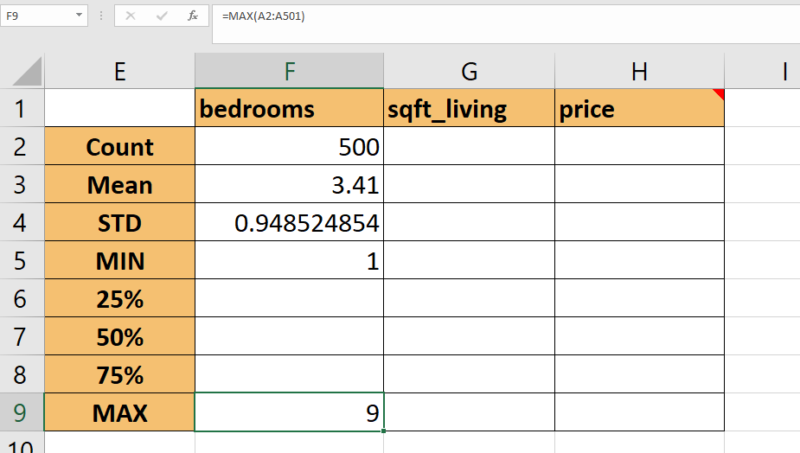The height and width of the screenshot is (453, 800).
Task: Select row 9 header
Action: [22, 412]
